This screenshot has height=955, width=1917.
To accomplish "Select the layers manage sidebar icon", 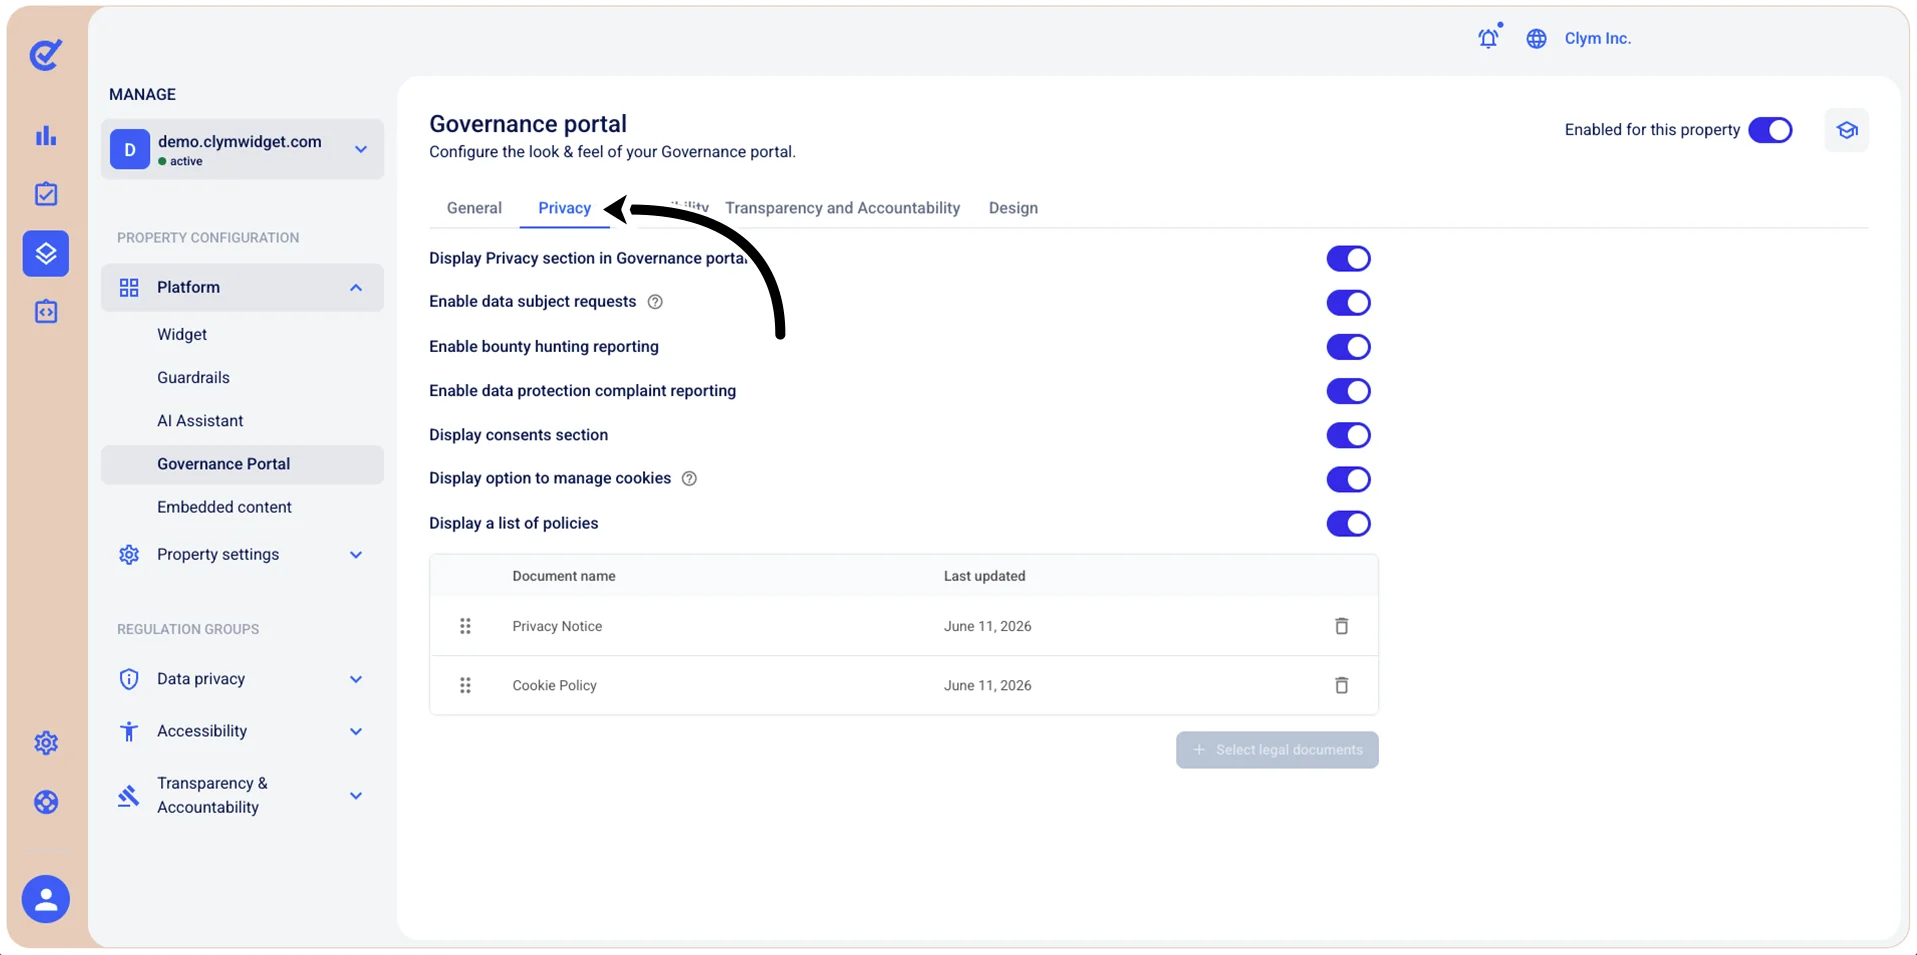I will tap(46, 253).
